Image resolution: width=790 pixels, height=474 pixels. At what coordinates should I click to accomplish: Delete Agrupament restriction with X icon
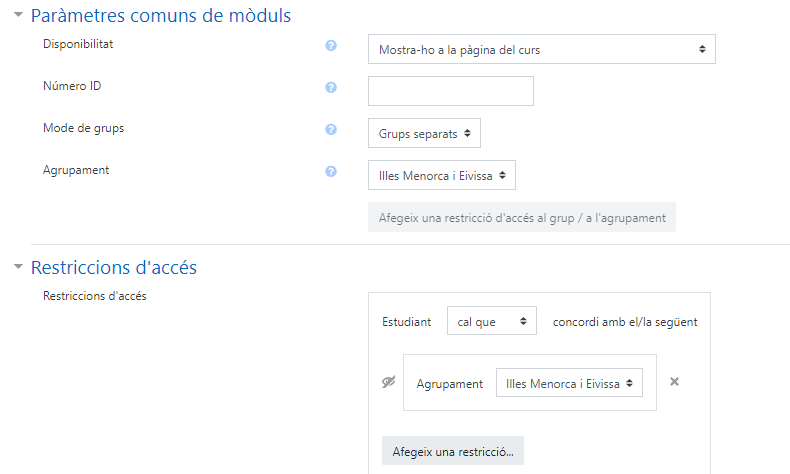[x=674, y=382]
